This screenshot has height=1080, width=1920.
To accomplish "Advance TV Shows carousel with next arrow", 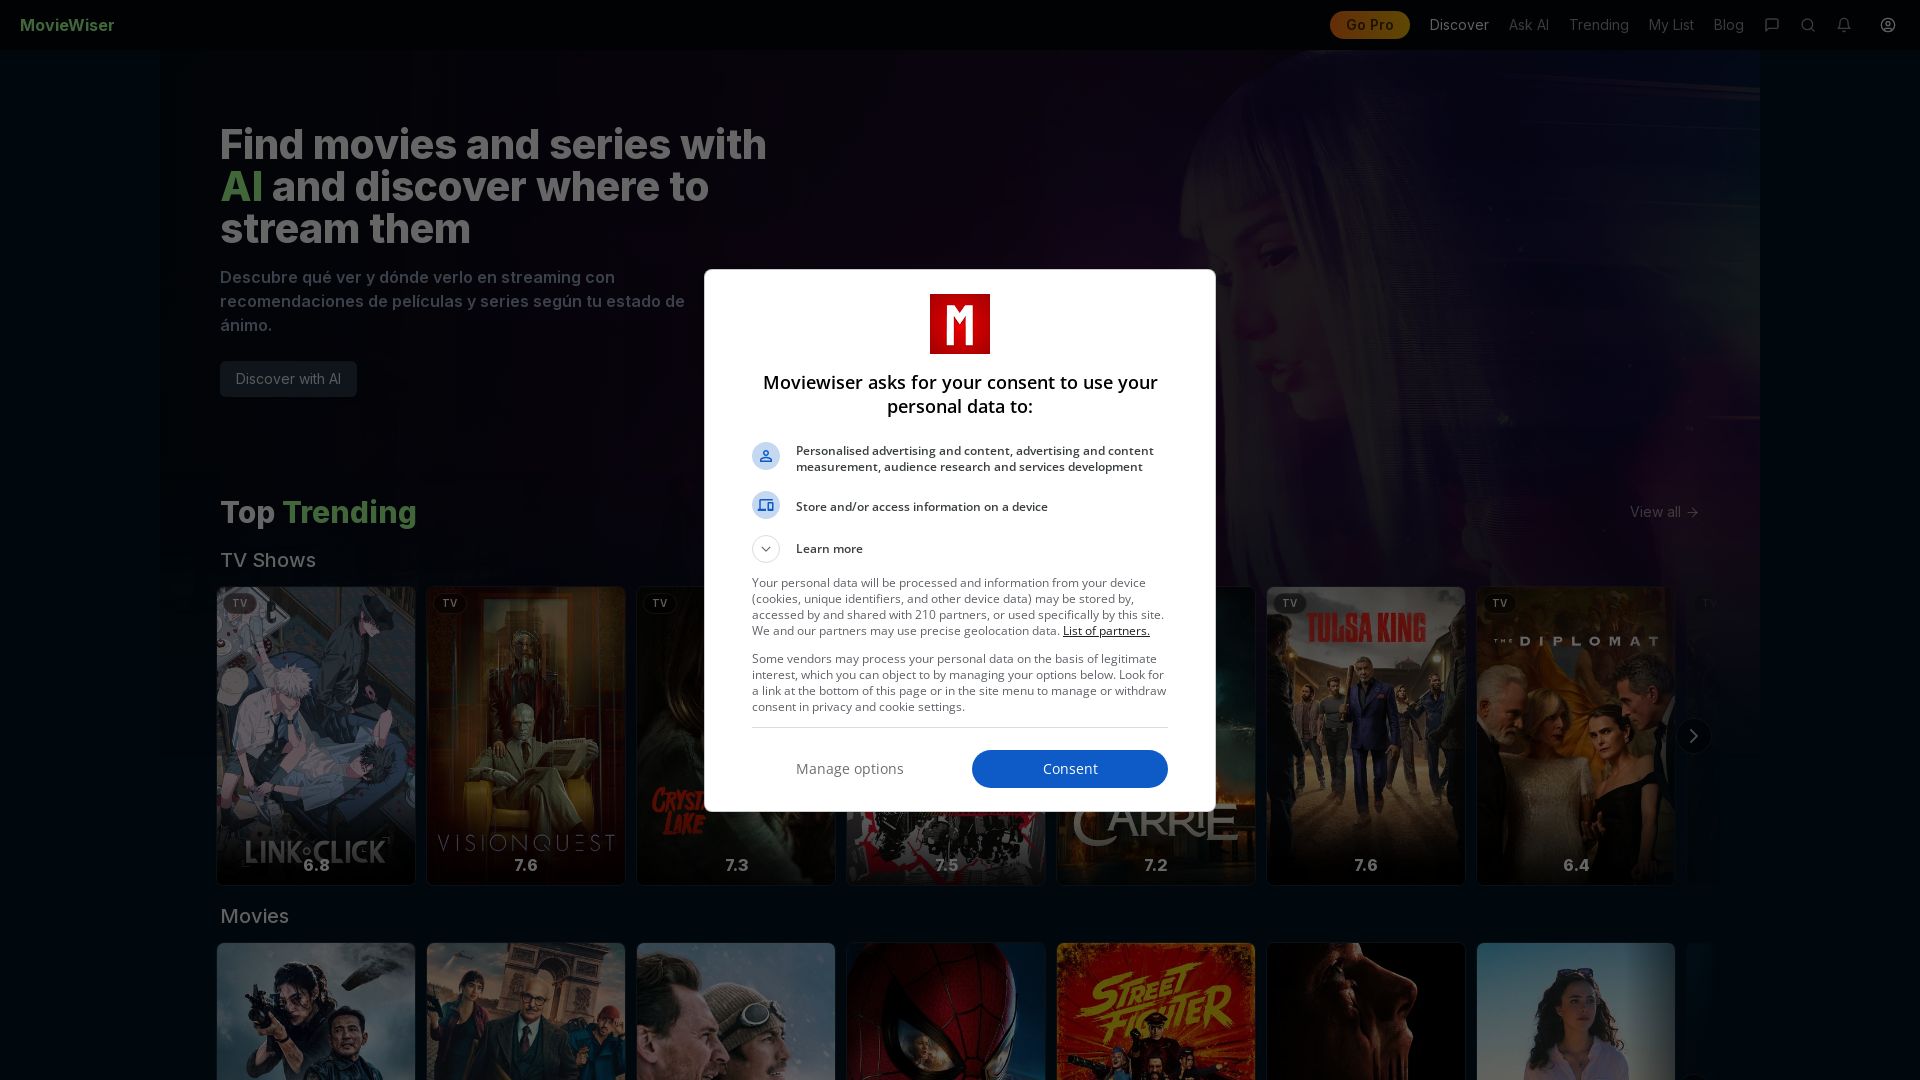I will pyautogui.click(x=1693, y=736).
